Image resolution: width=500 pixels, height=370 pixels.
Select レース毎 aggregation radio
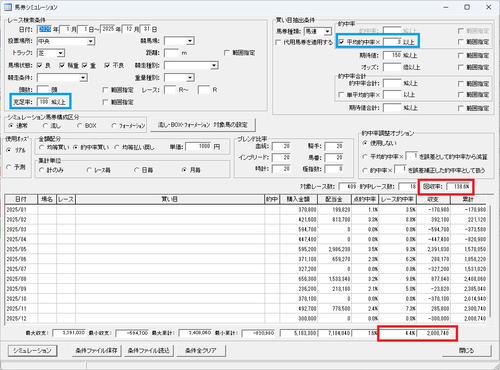click(89, 170)
